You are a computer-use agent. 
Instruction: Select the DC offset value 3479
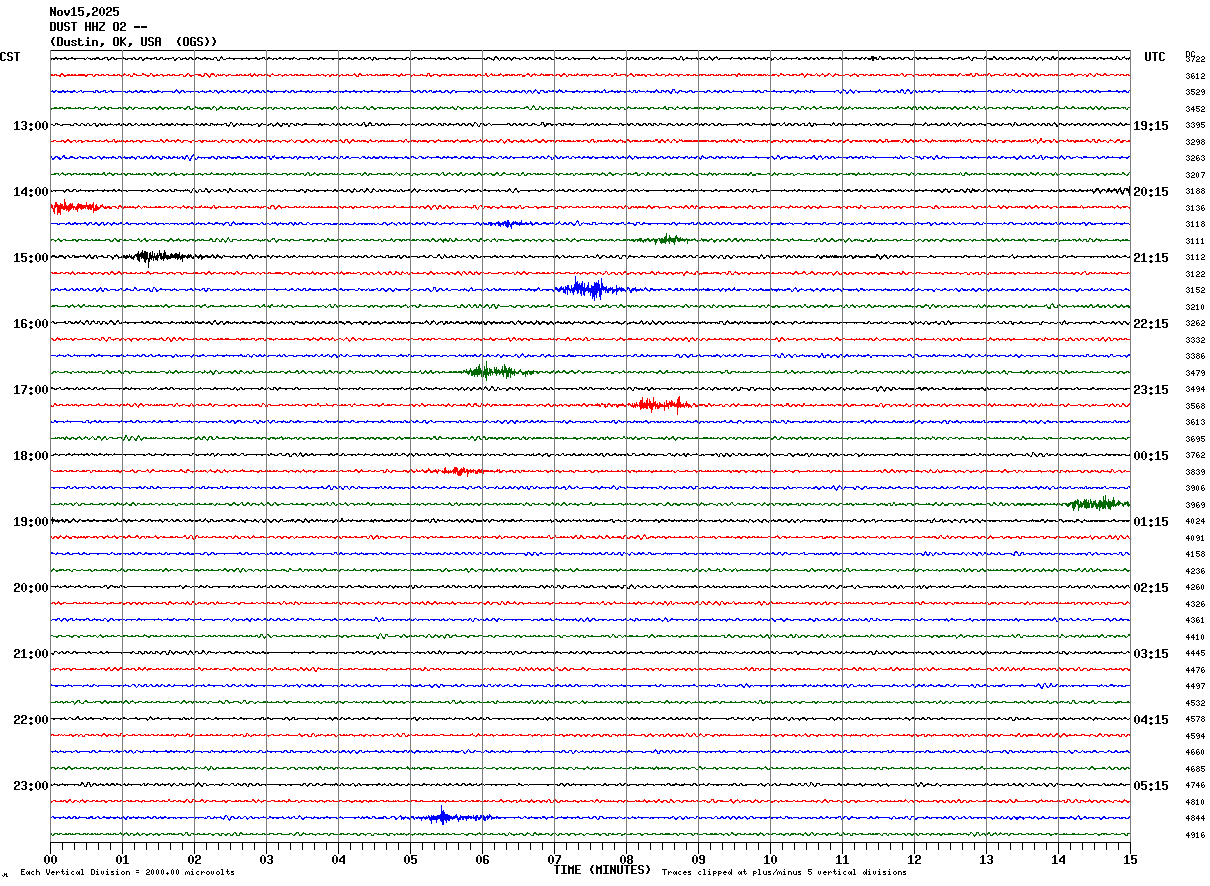click(1195, 373)
